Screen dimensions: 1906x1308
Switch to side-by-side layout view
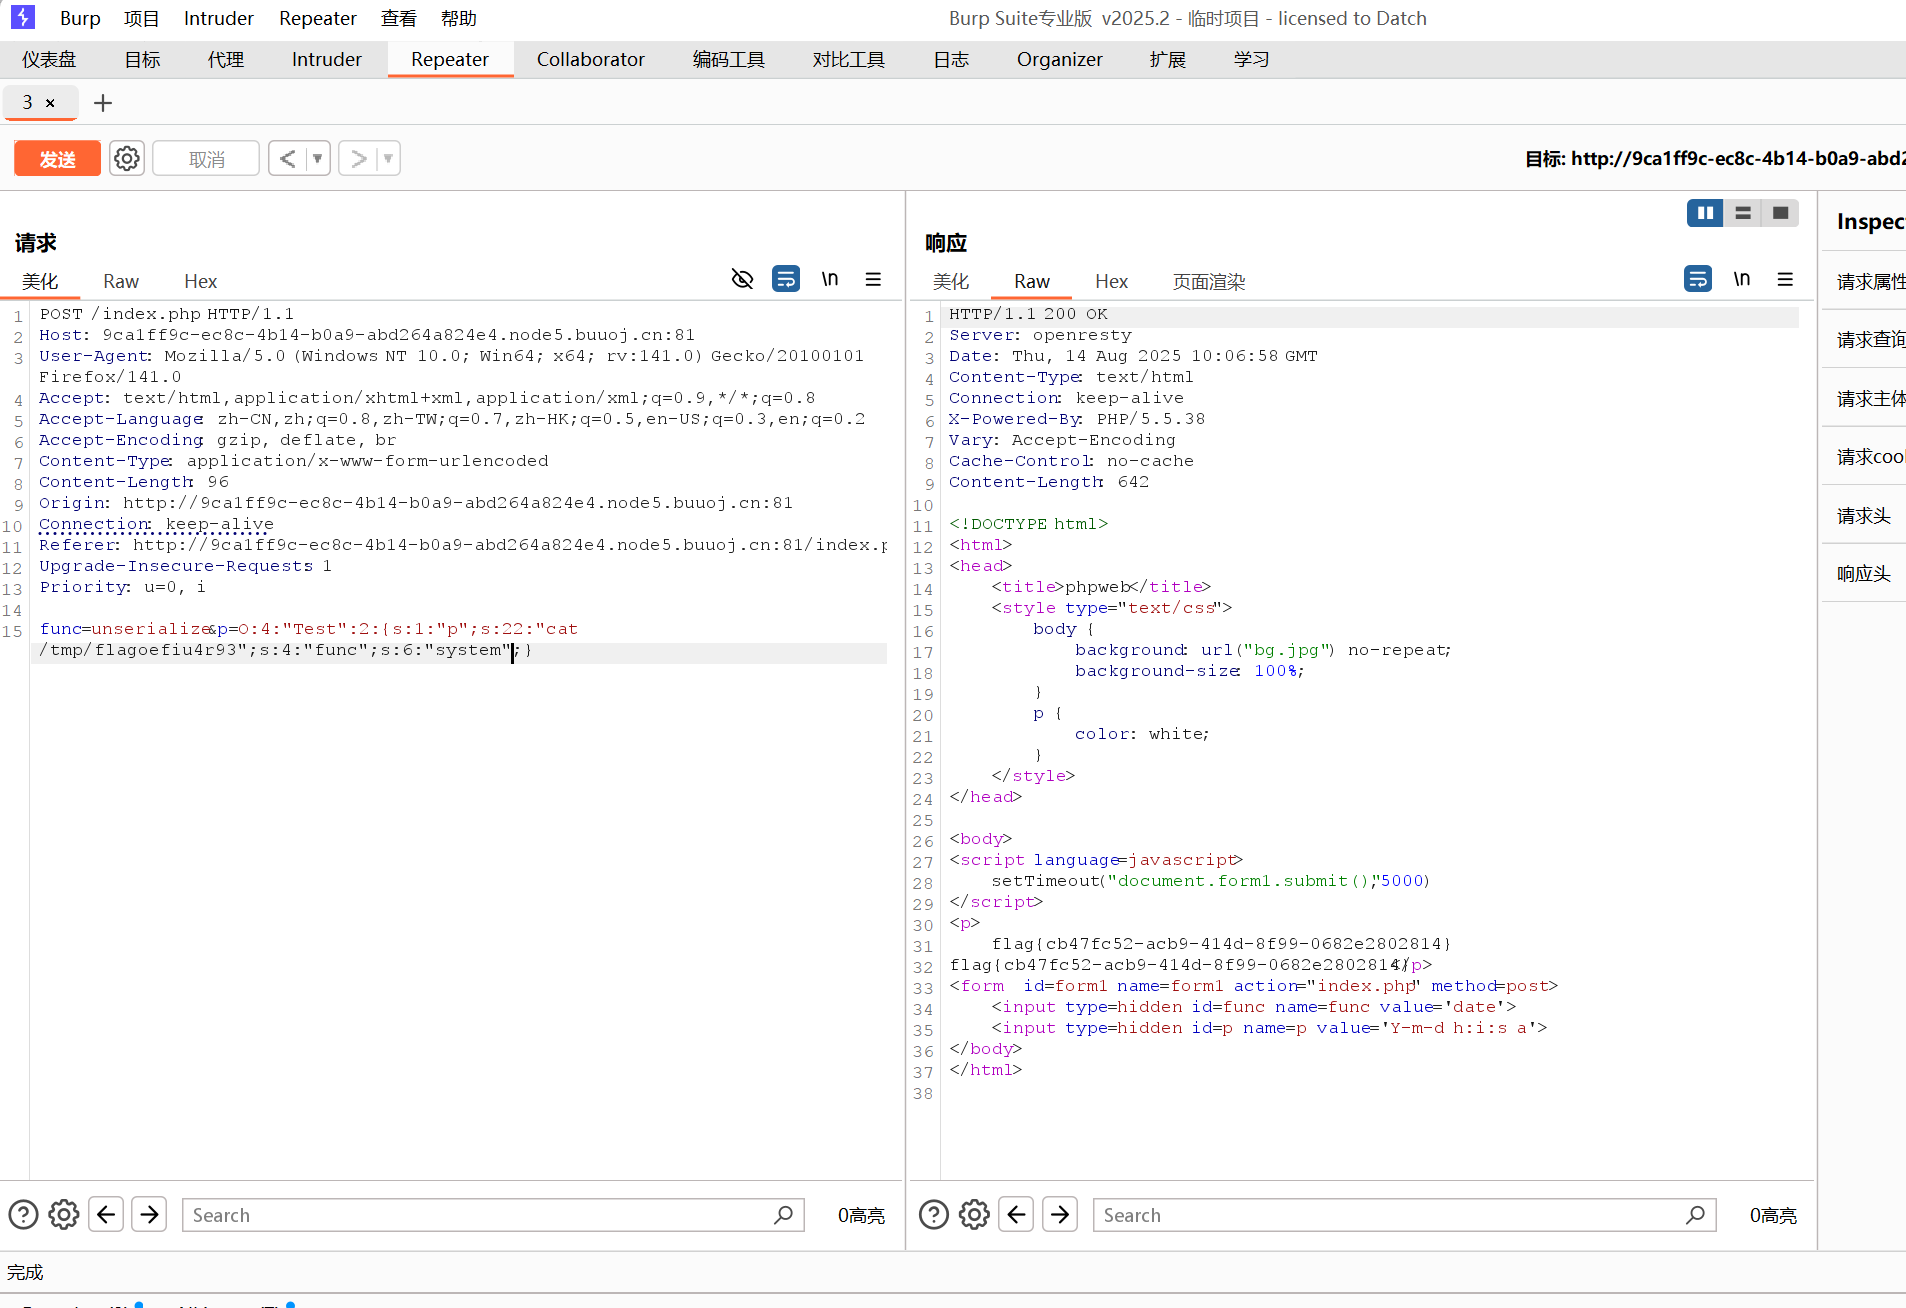[1705, 212]
